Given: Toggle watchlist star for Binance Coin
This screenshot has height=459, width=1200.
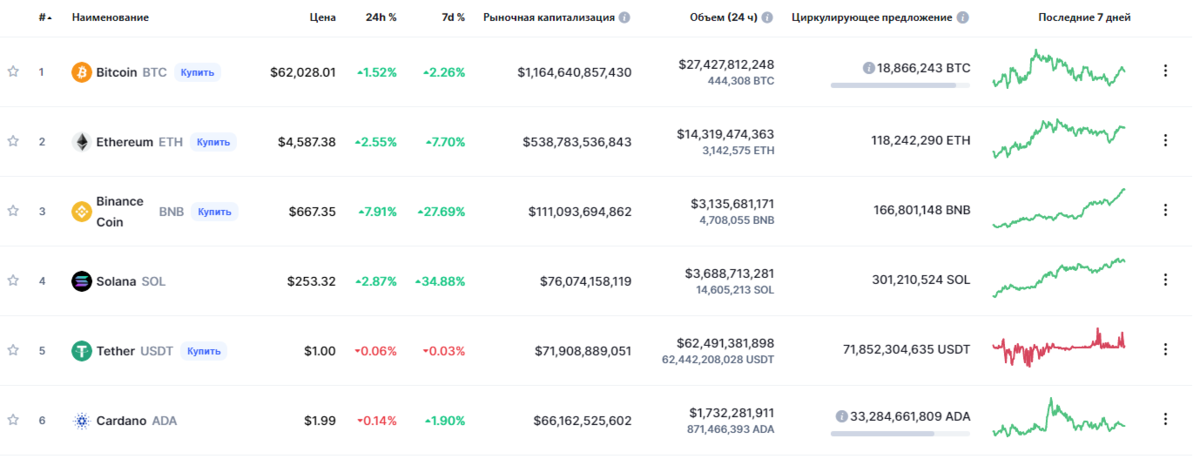Looking at the screenshot, I should click(13, 211).
